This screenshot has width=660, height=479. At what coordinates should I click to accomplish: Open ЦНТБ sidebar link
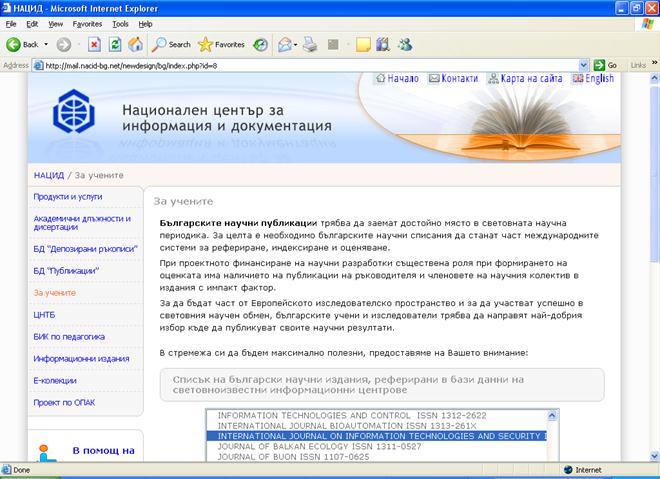pyautogui.click(x=44, y=315)
